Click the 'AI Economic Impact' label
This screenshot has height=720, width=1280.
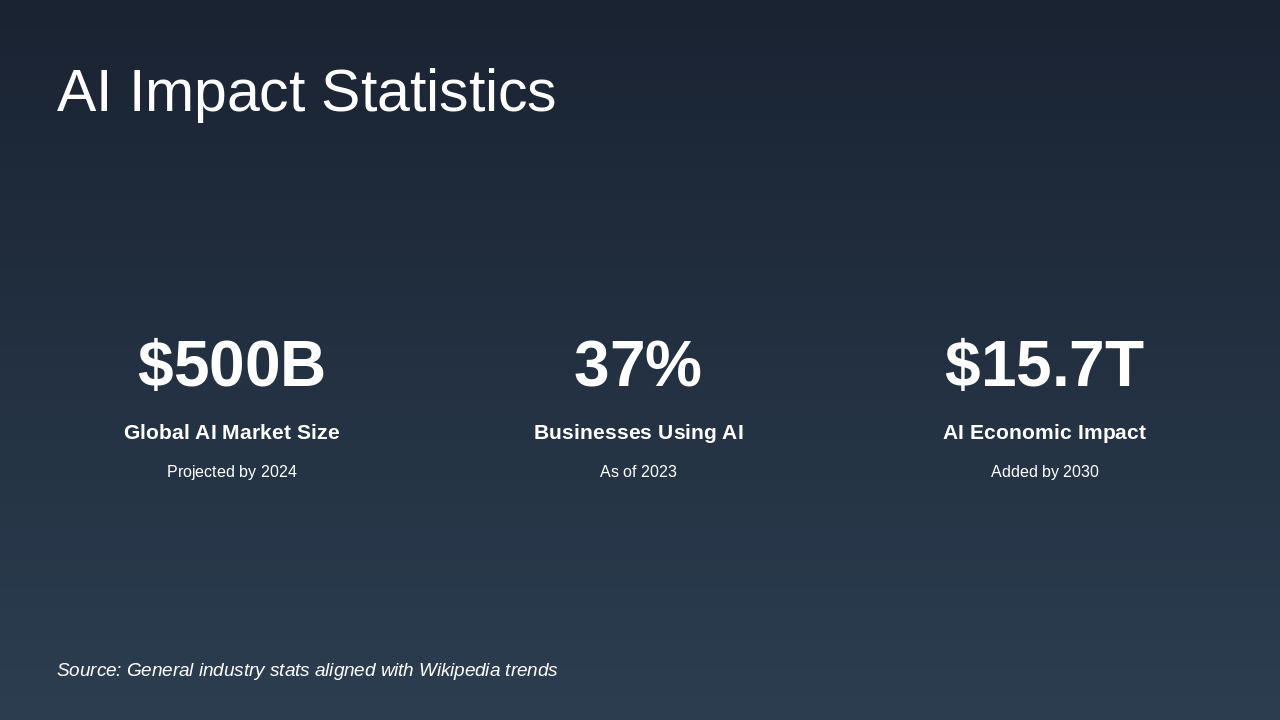[x=1044, y=432]
